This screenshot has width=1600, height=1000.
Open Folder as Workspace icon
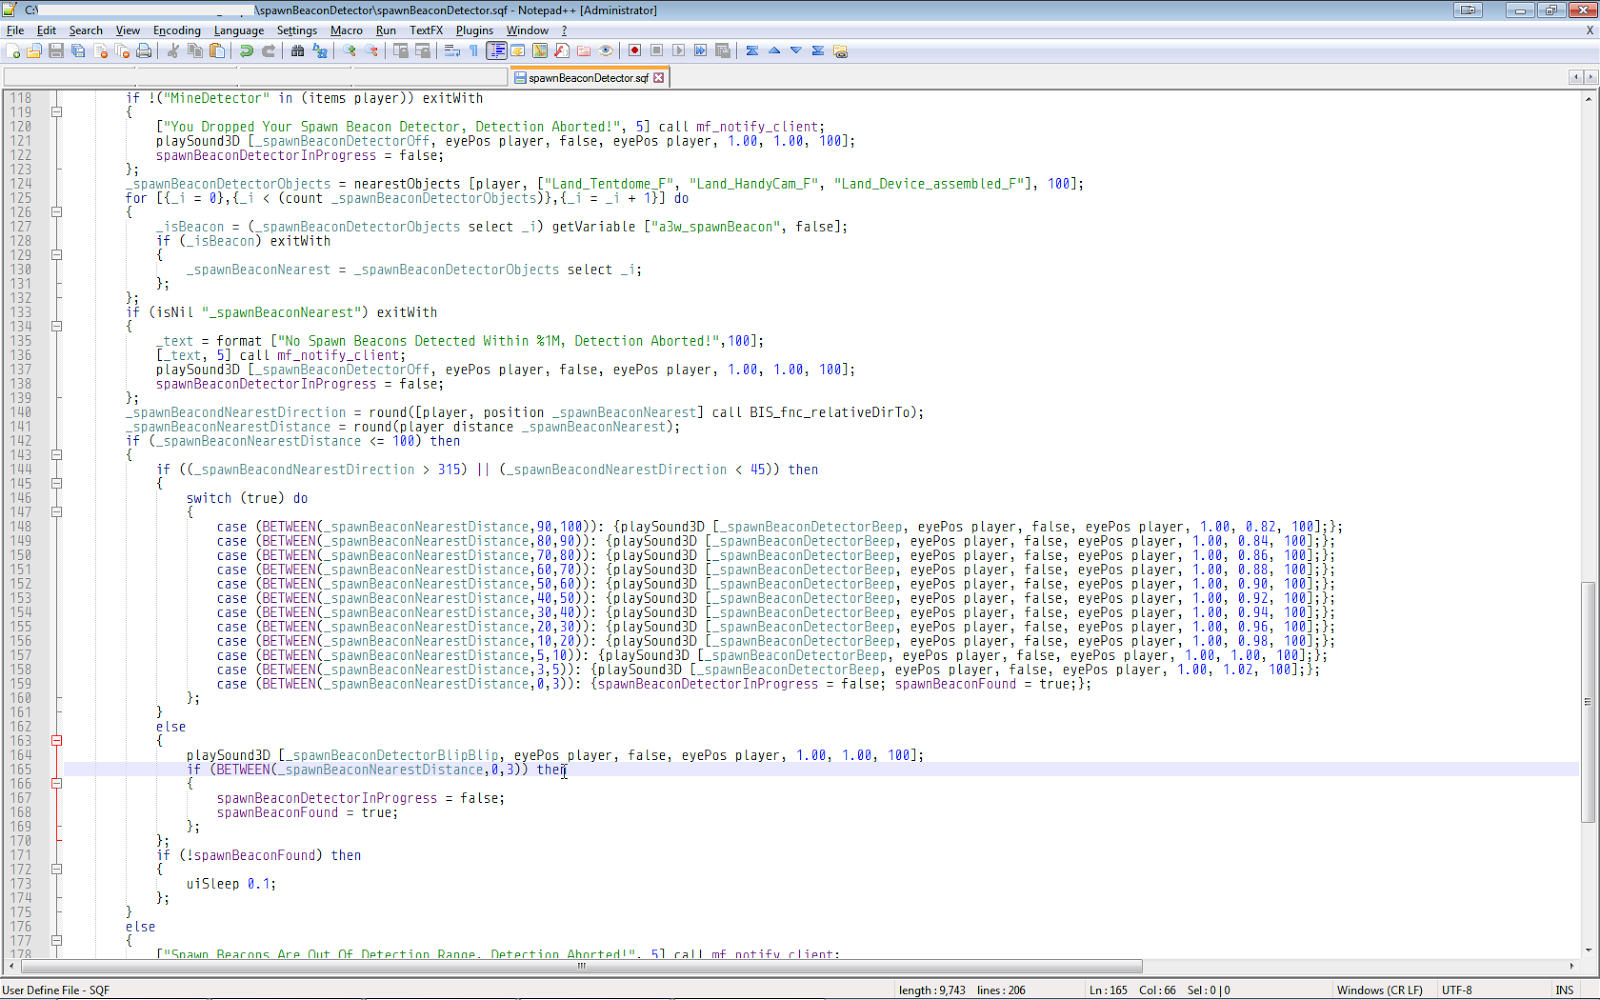584,51
